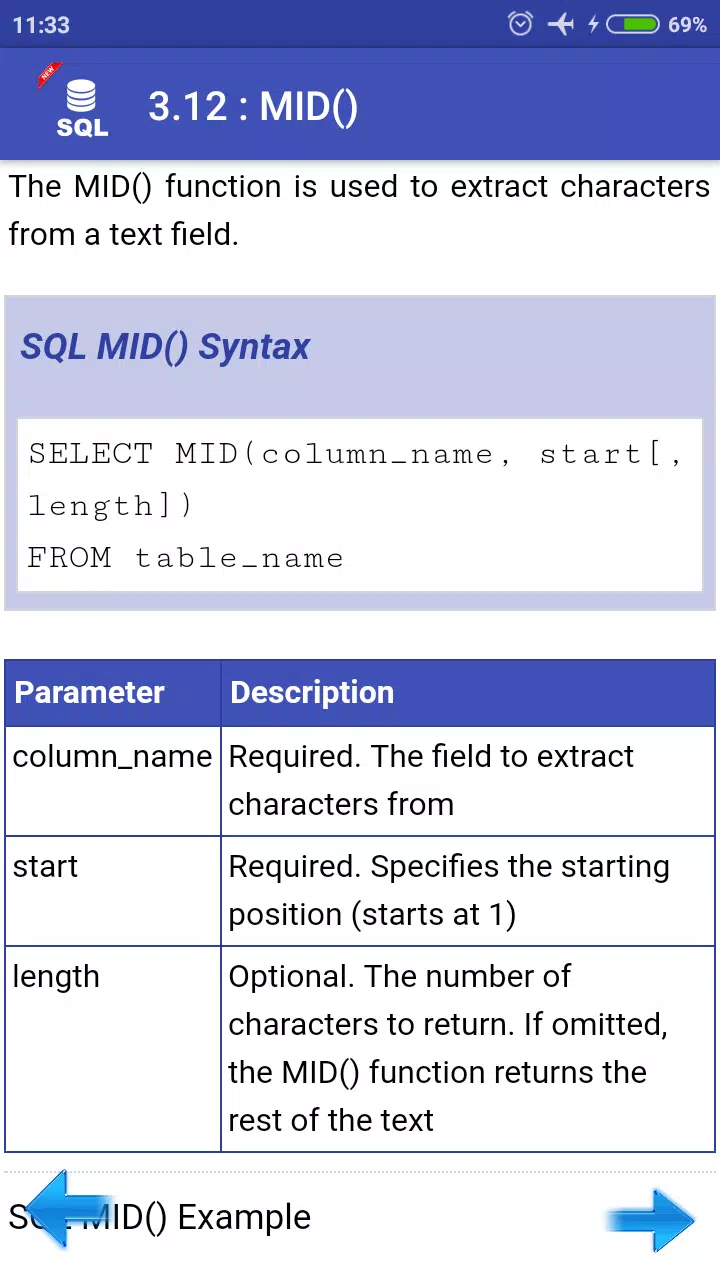The width and height of the screenshot is (720, 1280).
Task: Go to next lesson with right arrow
Action: [x=650, y=1219]
